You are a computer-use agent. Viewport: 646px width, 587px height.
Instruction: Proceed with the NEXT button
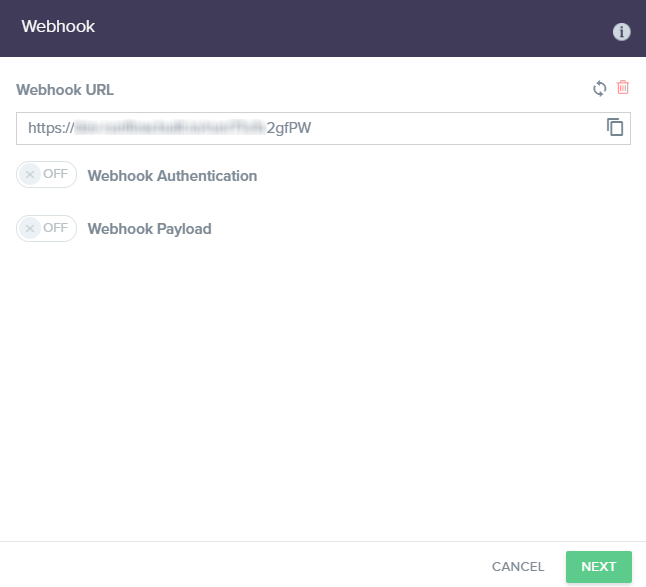599,567
